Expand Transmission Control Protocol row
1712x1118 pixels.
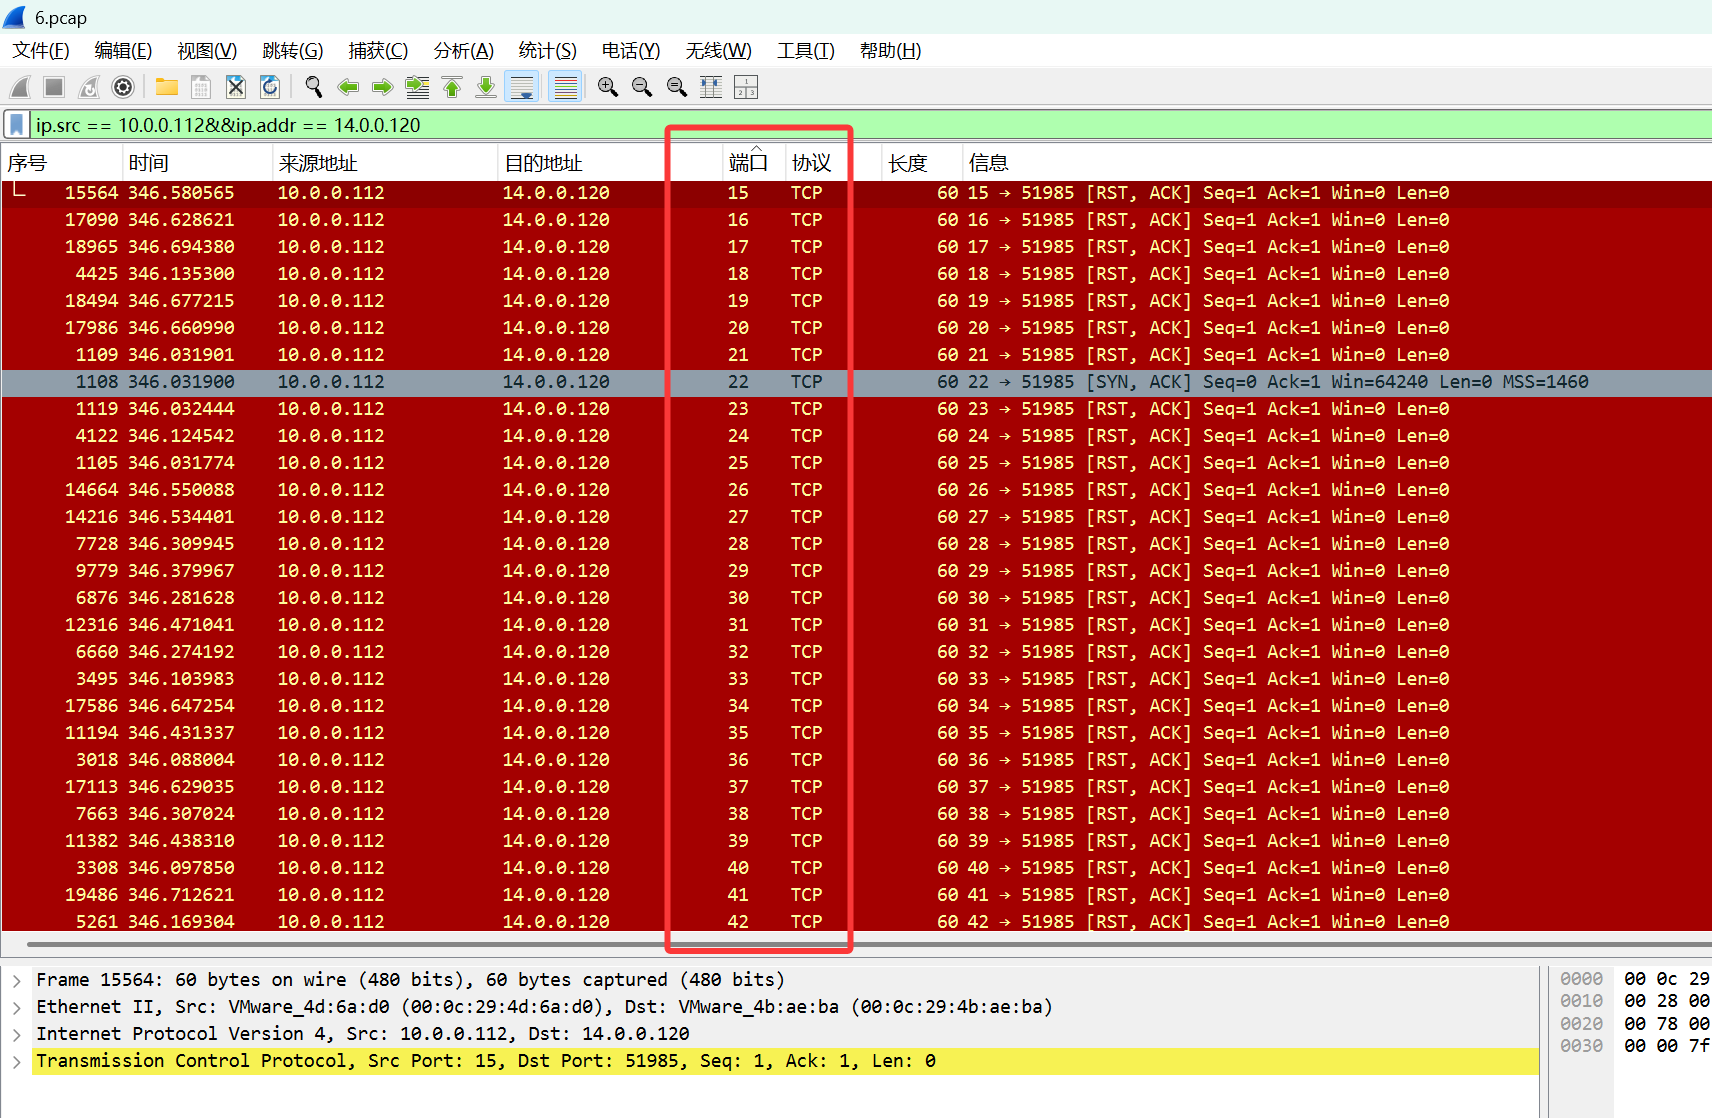click(x=17, y=1061)
